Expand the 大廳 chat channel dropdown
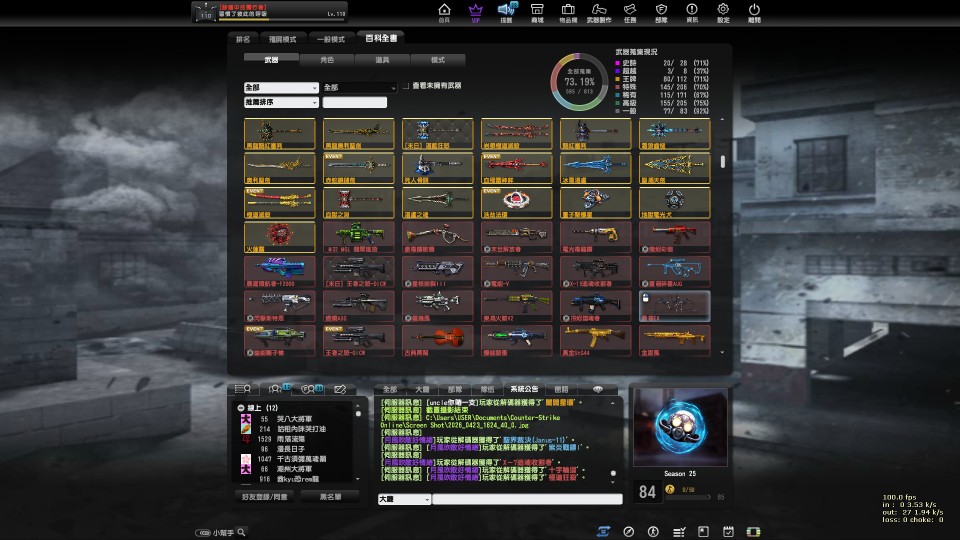 404,498
